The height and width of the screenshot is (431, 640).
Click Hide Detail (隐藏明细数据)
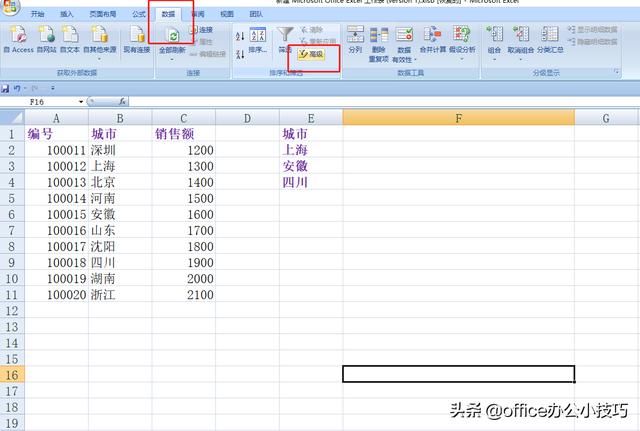click(592, 42)
